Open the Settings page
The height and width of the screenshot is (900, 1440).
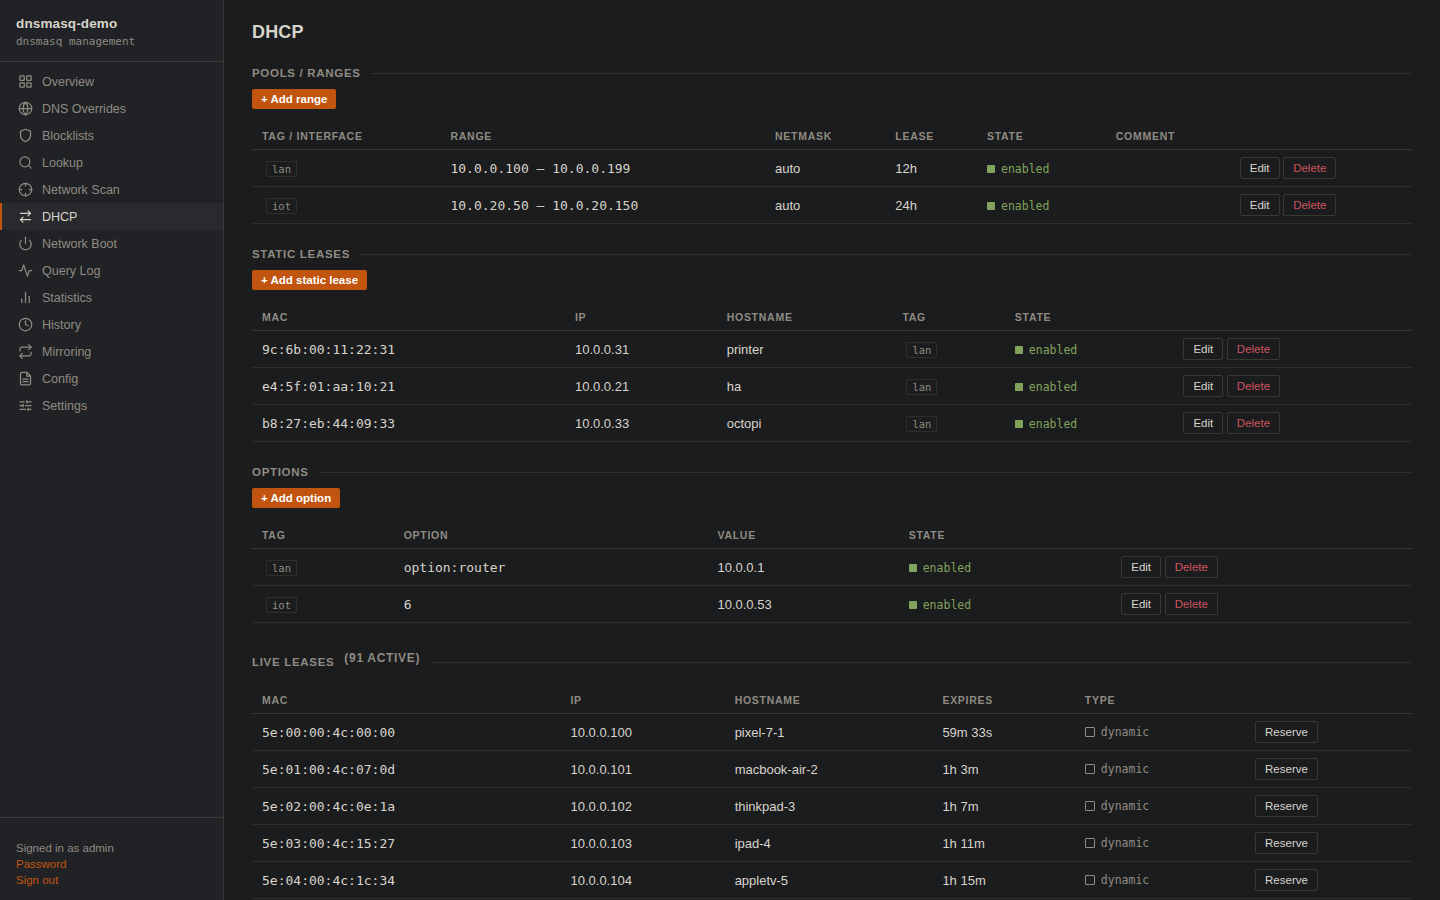pos(111,406)
